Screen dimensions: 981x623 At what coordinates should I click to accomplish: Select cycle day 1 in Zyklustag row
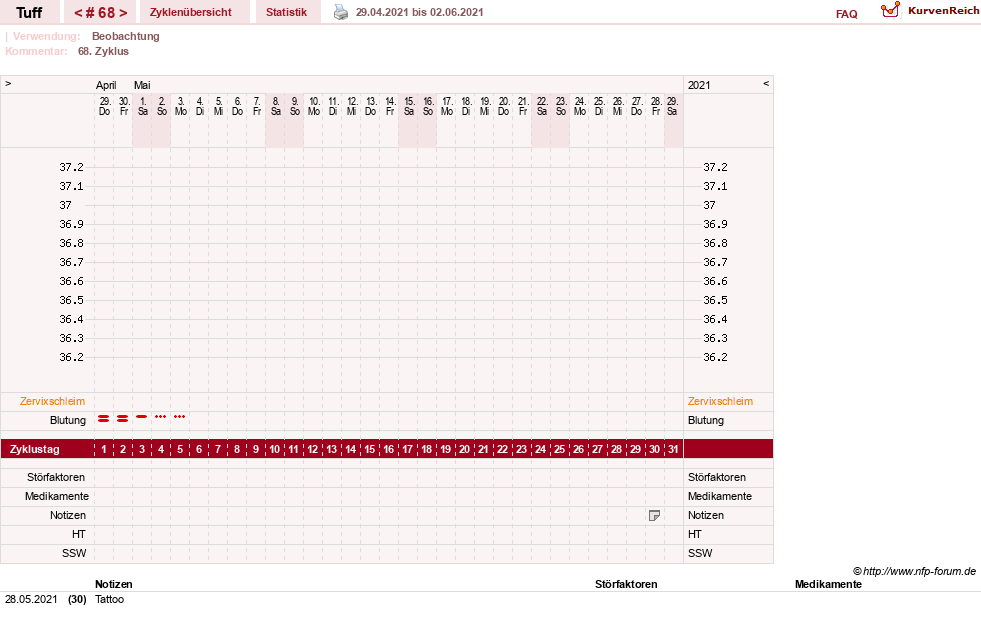click(x=104, y=449)
